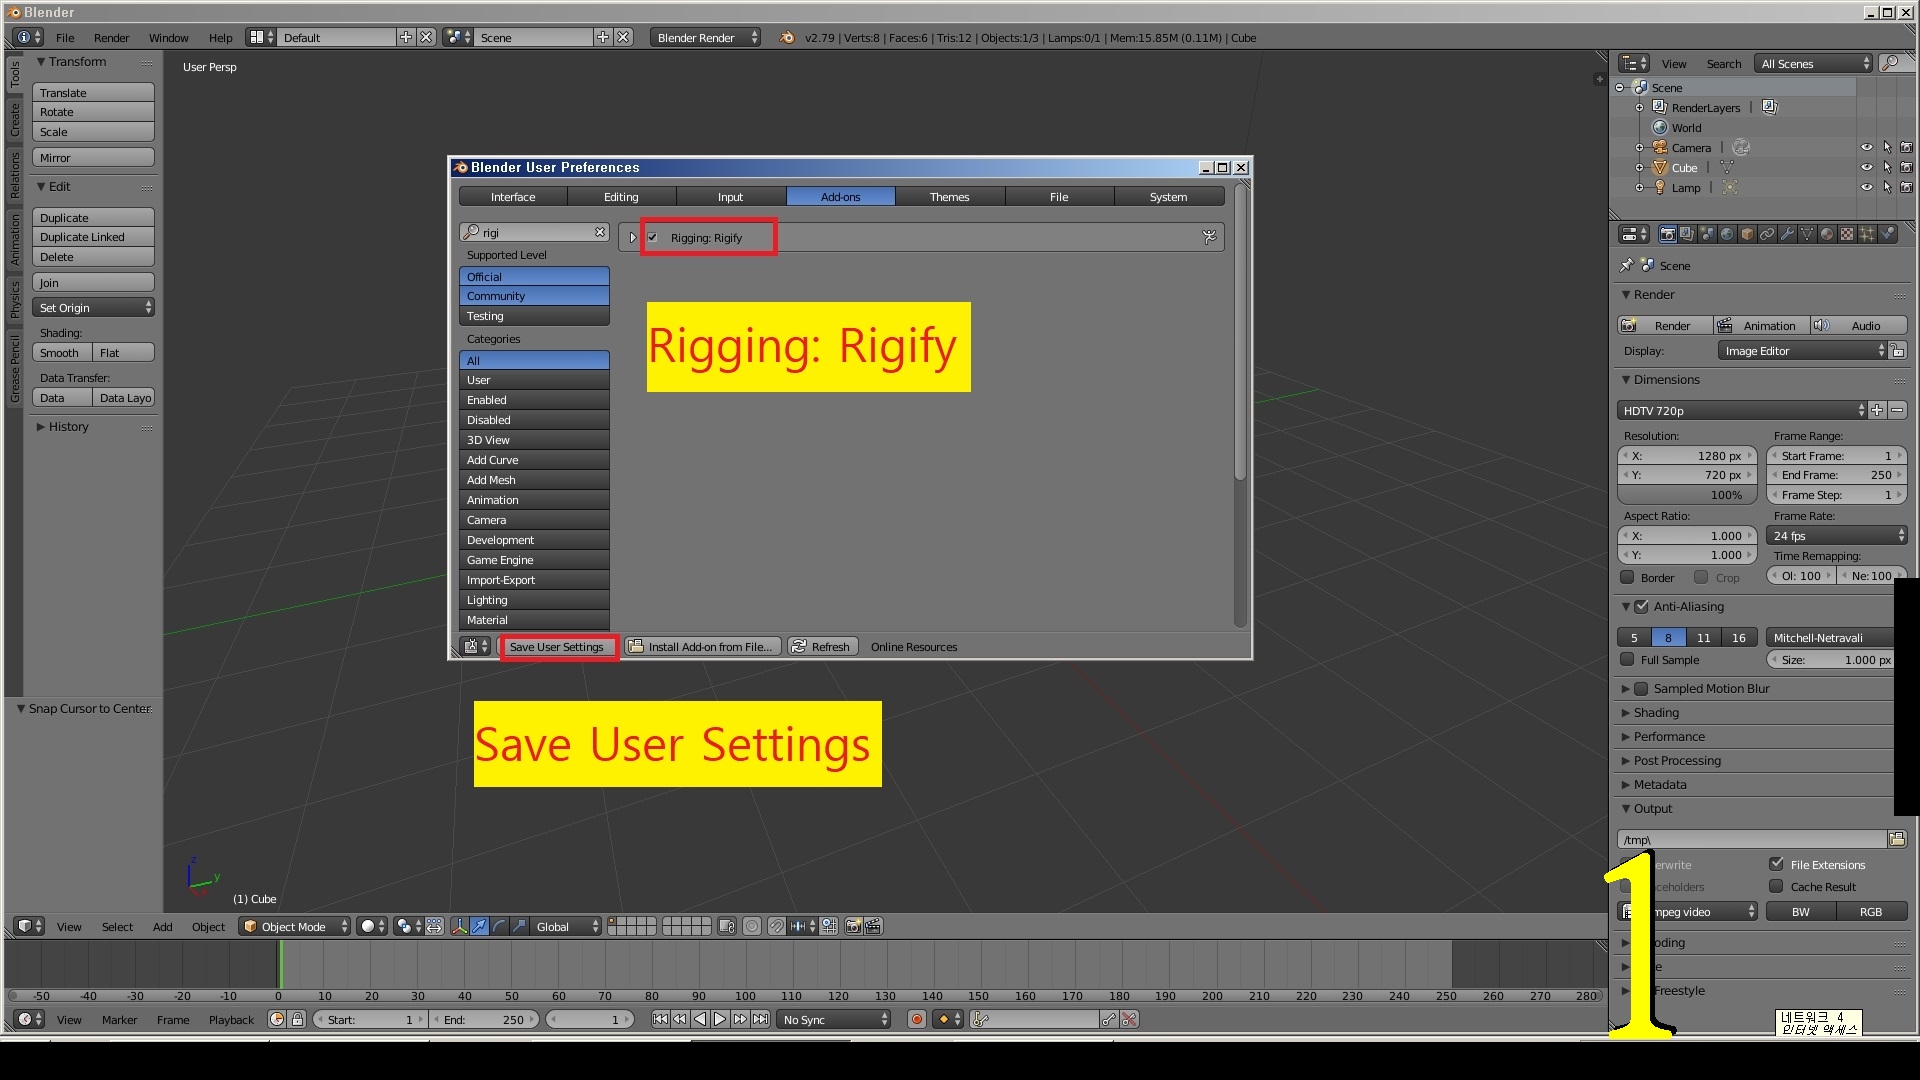Image resolution: width=1920 pixels, height=1080 pixels.
Task: Play animation in reverse in timeline
Action: [x=700, y=1019]
